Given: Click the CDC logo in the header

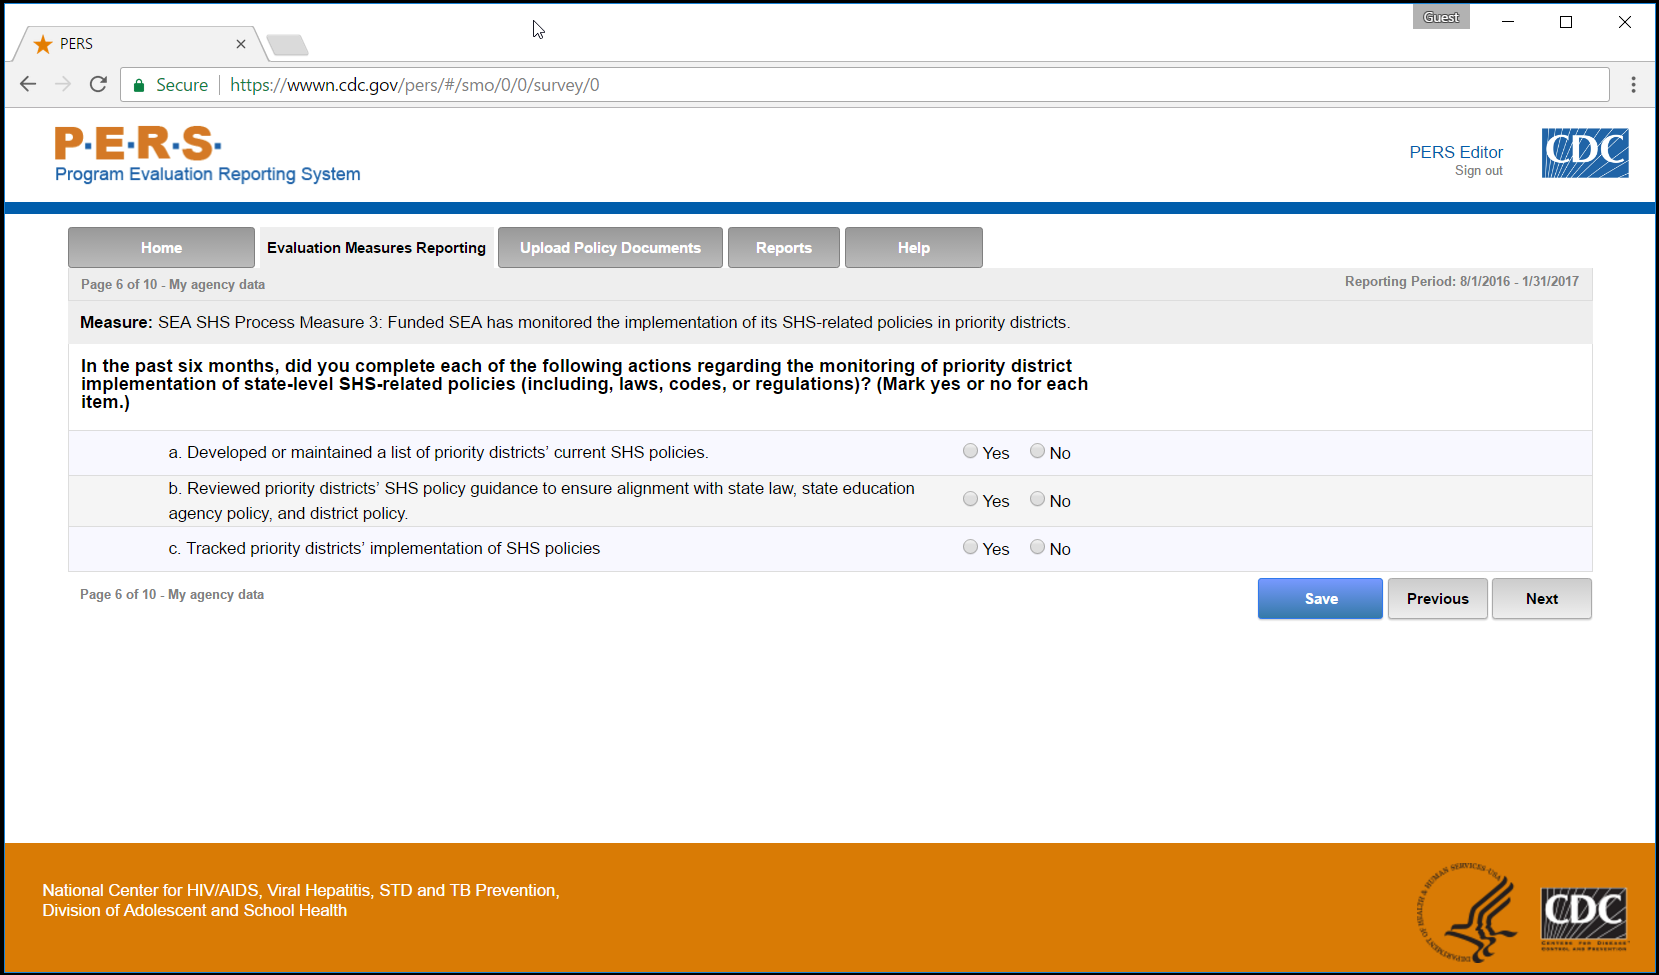Looking at the screenshot, I should click(x=1585, y=153).
